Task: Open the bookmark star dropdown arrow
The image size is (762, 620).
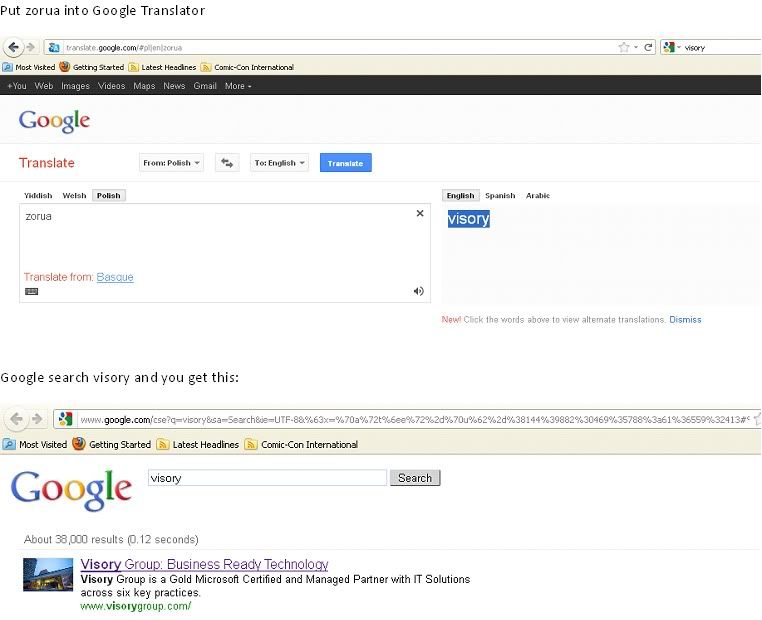Action: tap(636, 48)
